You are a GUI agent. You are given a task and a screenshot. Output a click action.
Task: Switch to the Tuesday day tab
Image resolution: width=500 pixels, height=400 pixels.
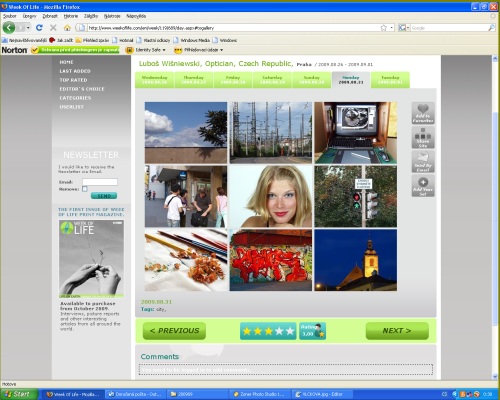coord(390,80)
